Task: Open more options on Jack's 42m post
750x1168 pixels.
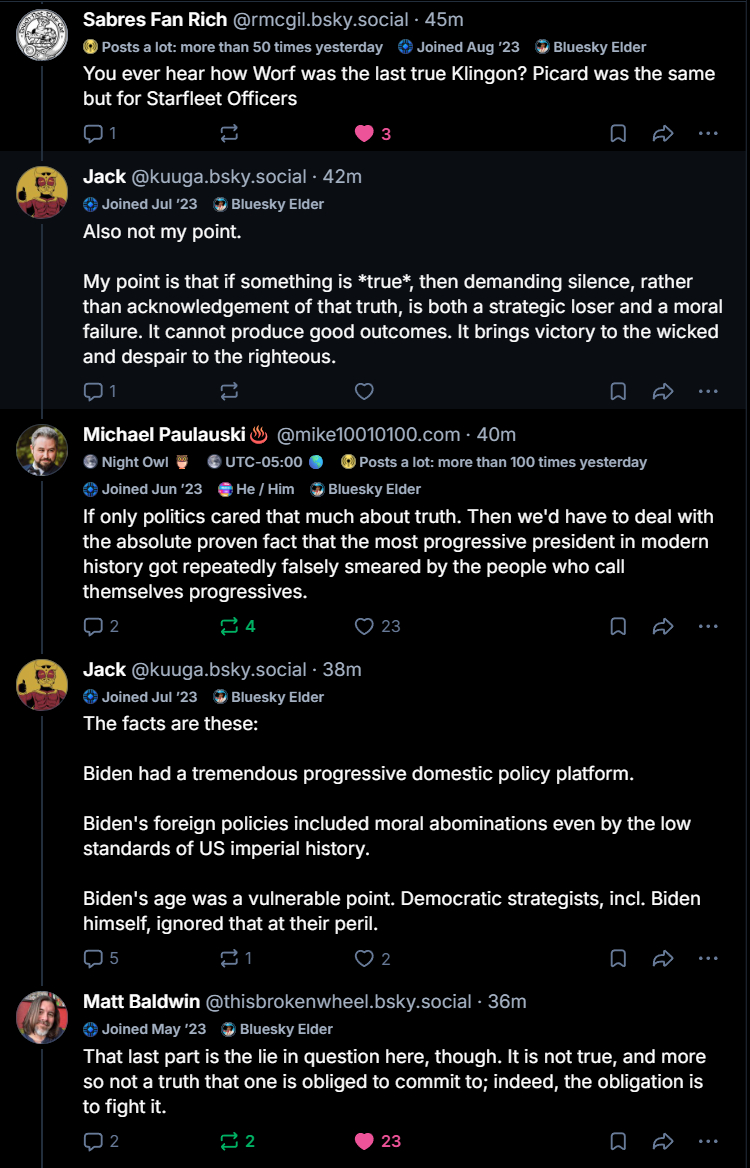Action: 708,391
